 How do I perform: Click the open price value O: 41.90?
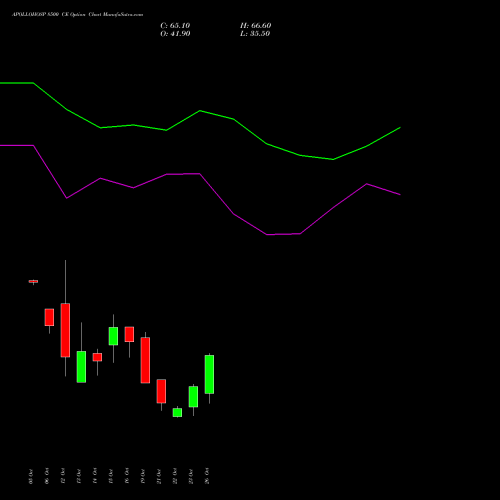click(x=175, y=34)
